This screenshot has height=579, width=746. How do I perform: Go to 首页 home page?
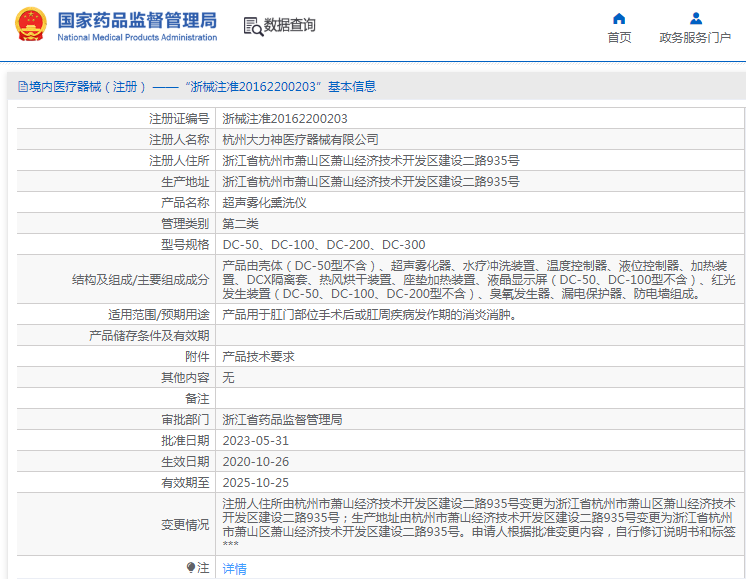point(619,37)
